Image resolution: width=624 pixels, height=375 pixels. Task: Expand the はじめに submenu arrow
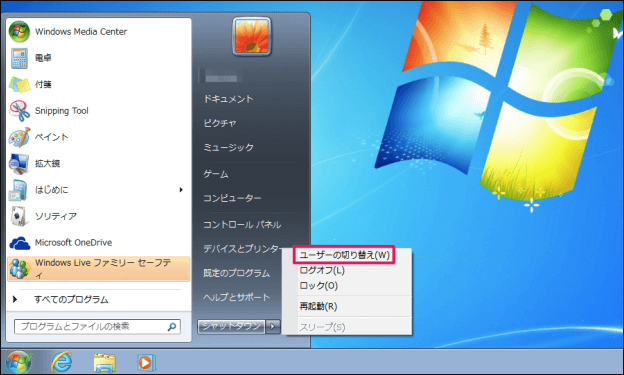tap(181, 190)
